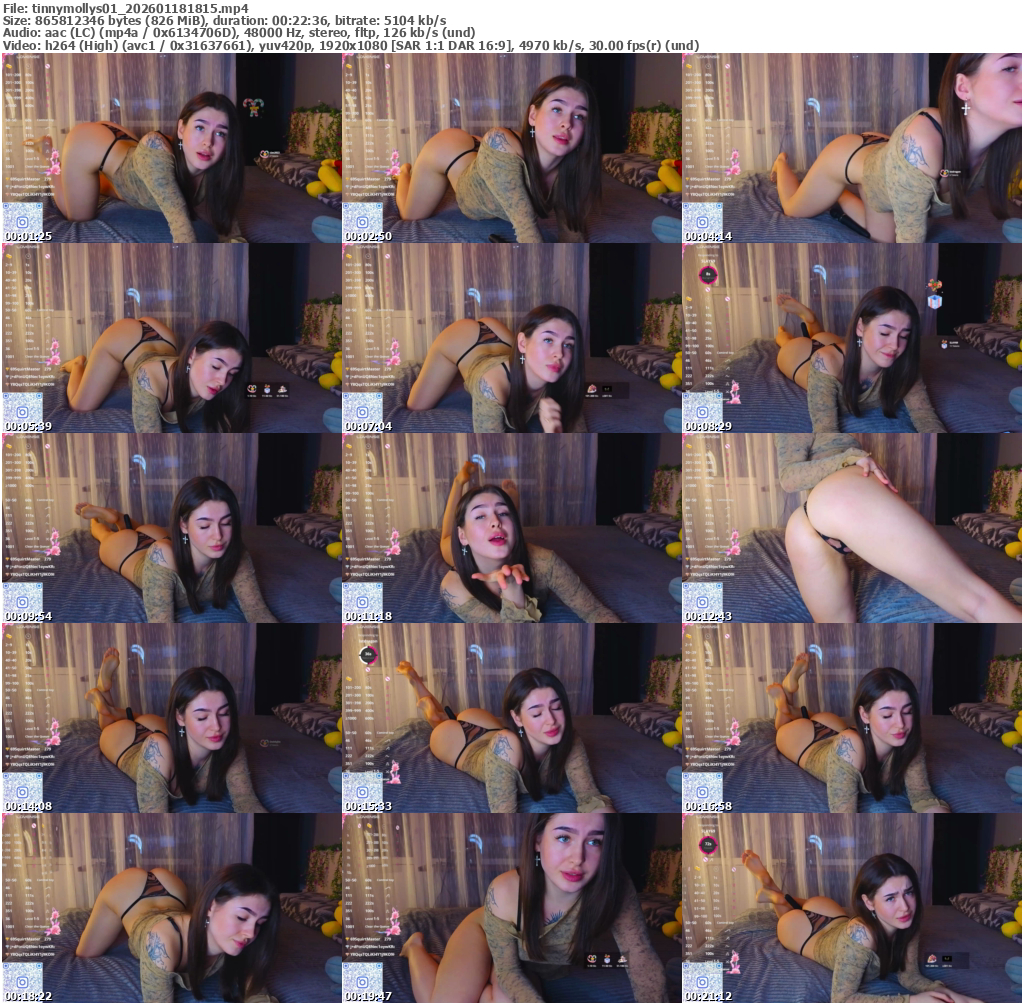The image size is (1024, 1003).
Task: Click the Instagram QR icon in the 00:18:22 frame
Action: tap(22, 980)
